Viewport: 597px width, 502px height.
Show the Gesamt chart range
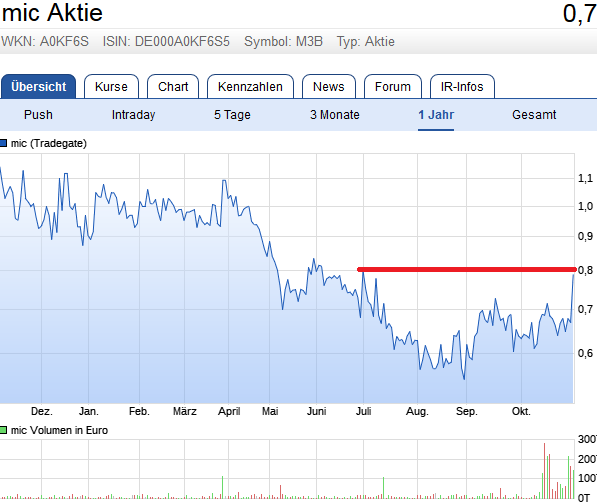(534, 115)
